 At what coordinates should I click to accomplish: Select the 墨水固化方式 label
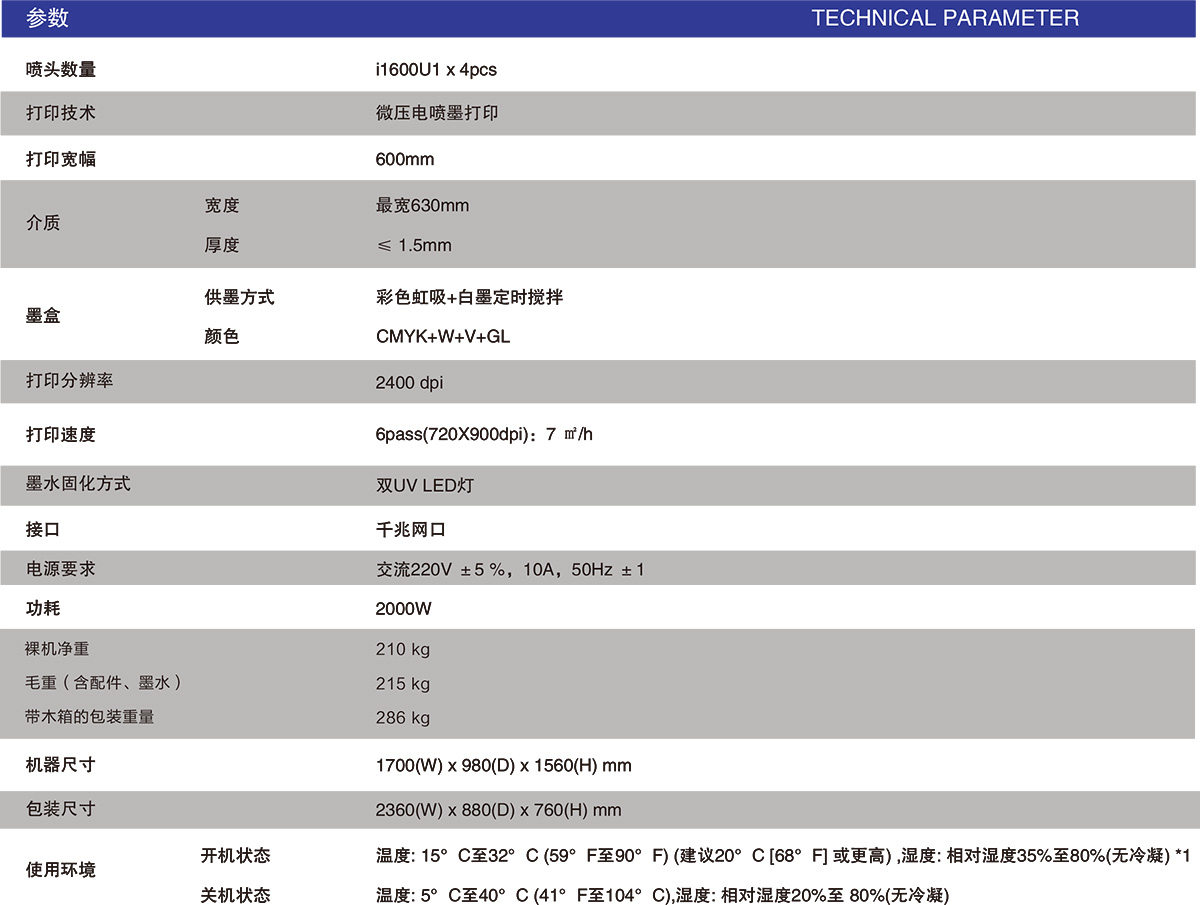click(x=78, y=484)
